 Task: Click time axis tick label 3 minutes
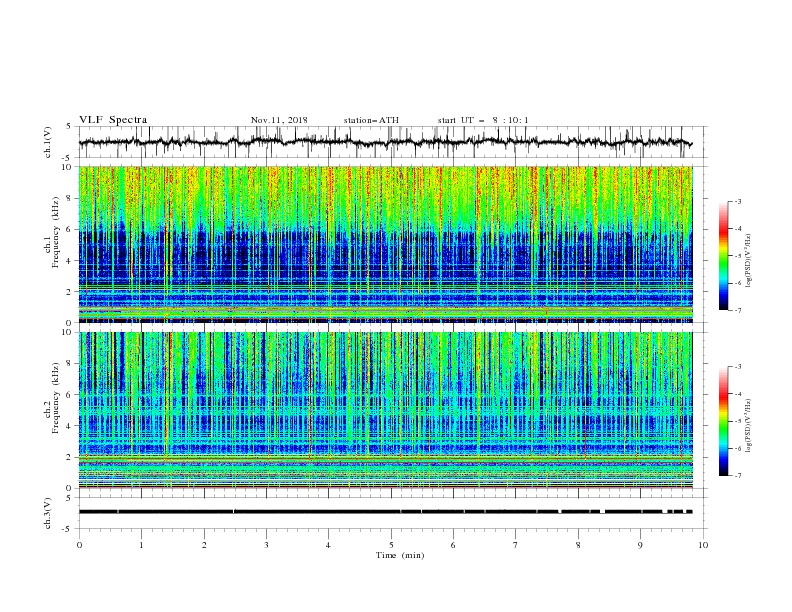pos(266,545)
